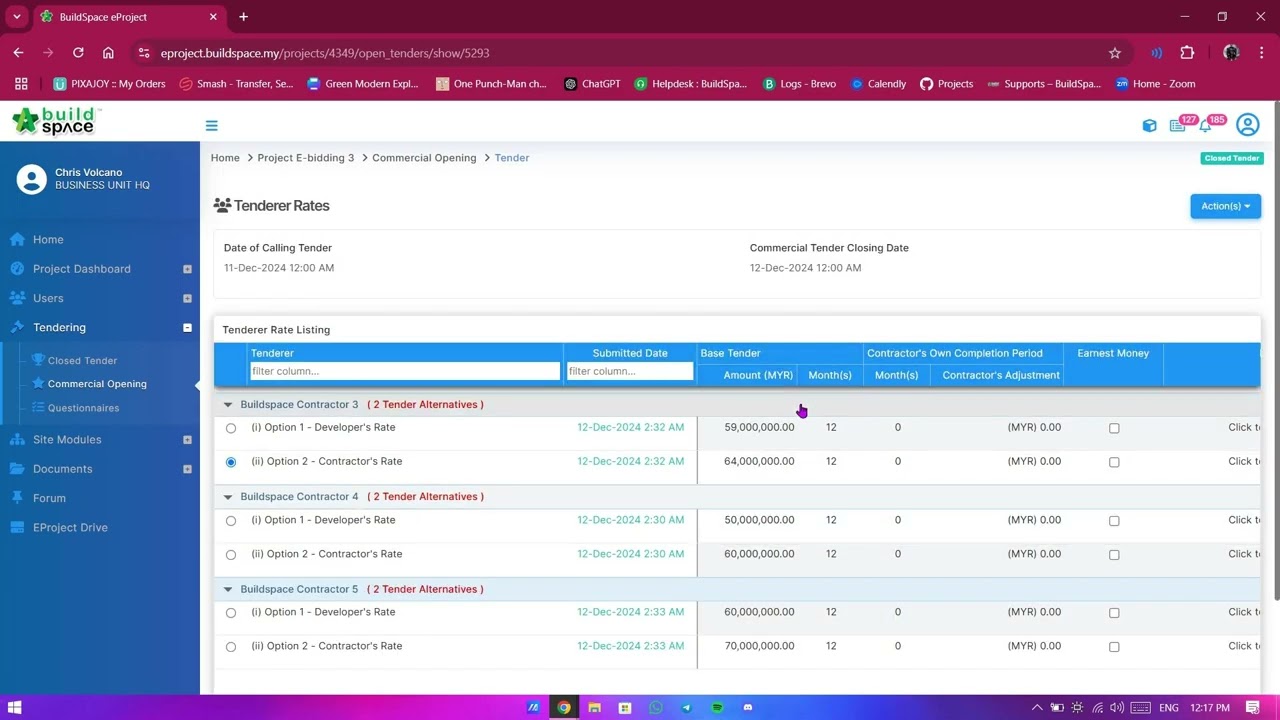Viewport: 1280px width, 720px height.
Task: Open the browser extensions puzzle icon
Action: [1187, 53]
